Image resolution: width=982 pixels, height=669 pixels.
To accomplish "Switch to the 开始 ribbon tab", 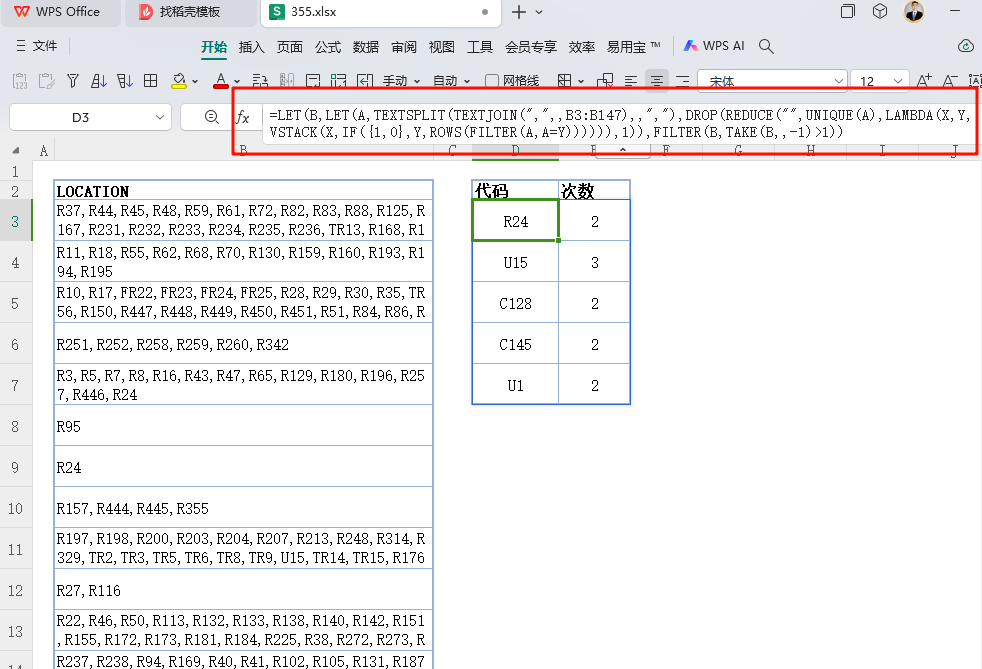I will 214,47.
